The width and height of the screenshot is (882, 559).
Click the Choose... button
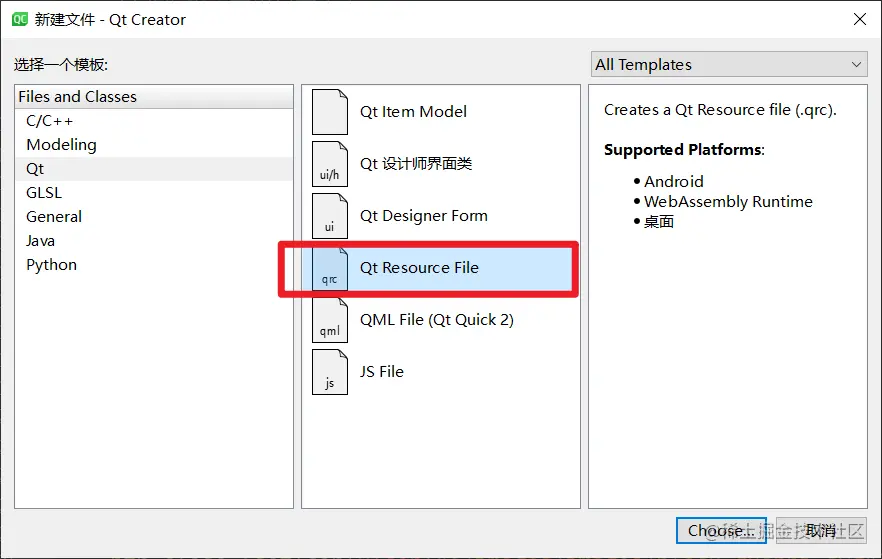[x=721, y=530]
